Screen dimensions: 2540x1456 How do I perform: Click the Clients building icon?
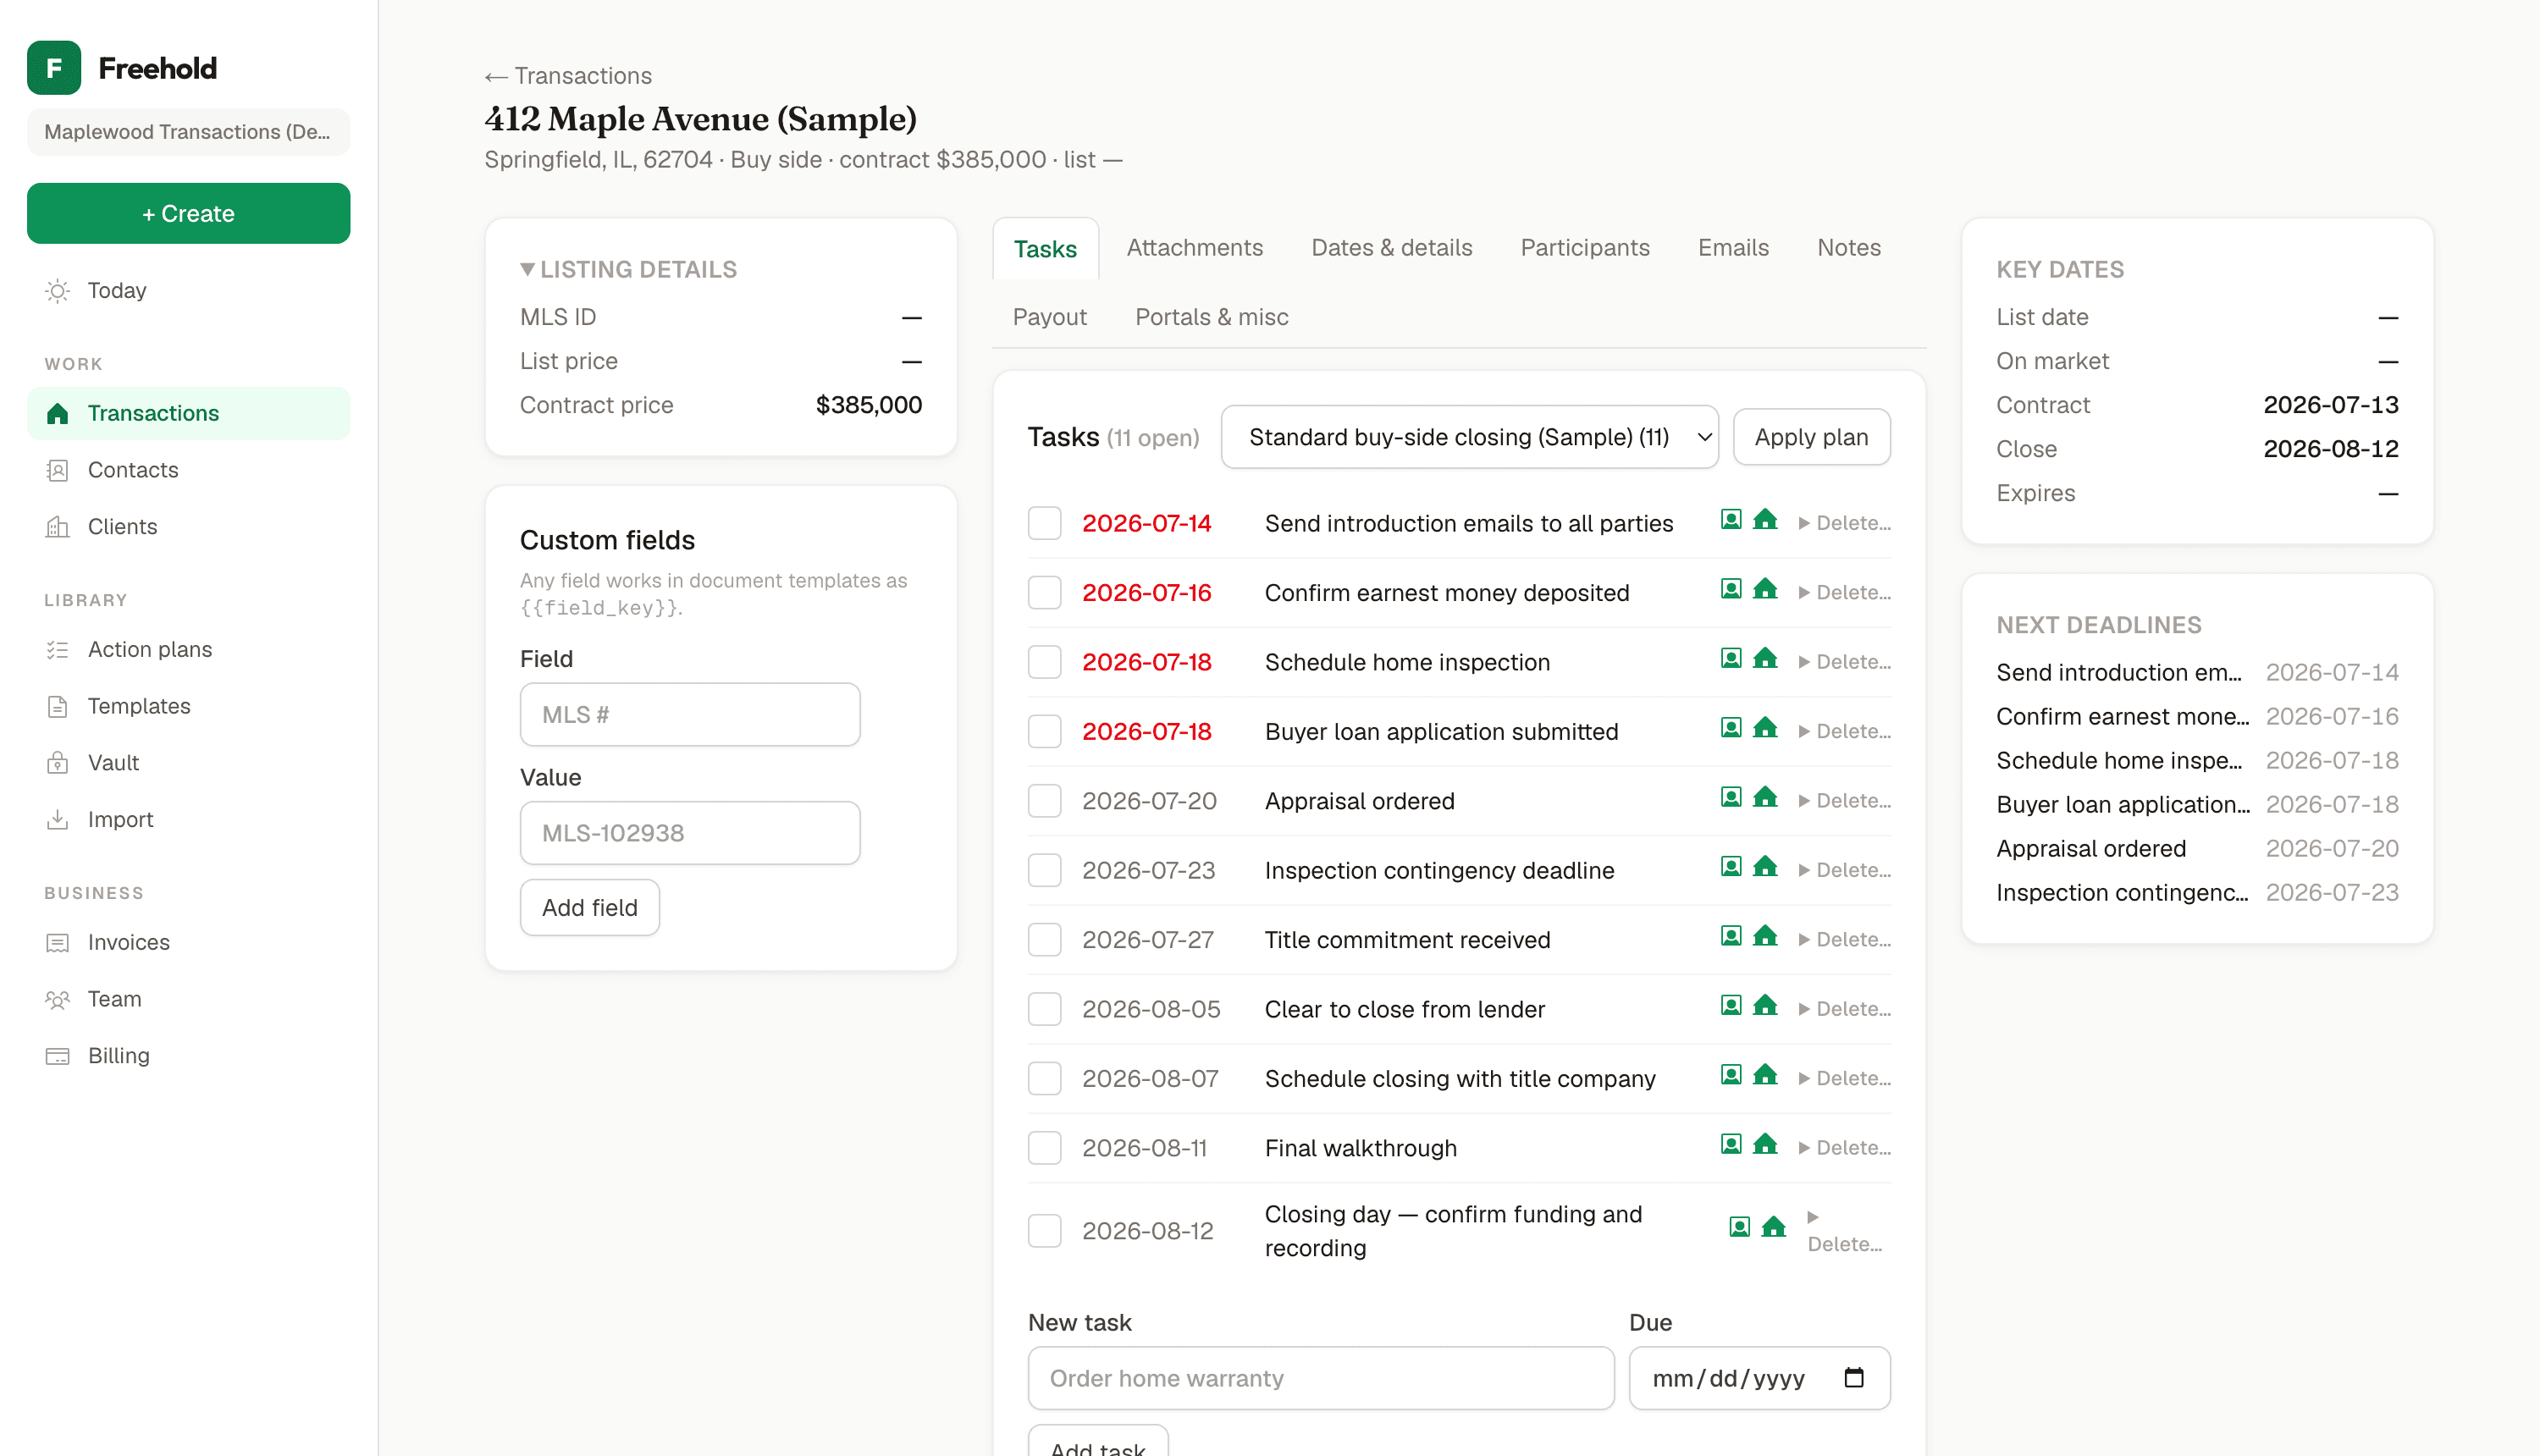click(58, 527)
